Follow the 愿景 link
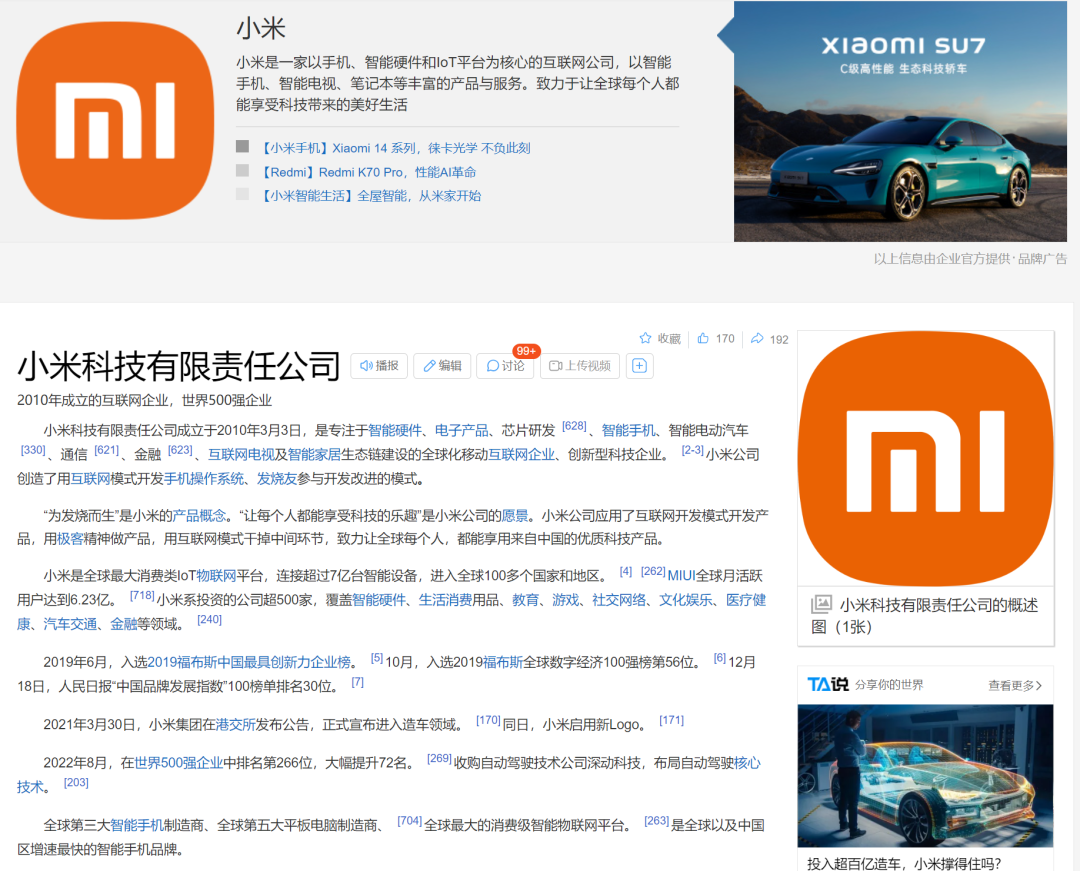This screenshot has width=1080, height=871. pyautogui.click(x=515, y=515)
